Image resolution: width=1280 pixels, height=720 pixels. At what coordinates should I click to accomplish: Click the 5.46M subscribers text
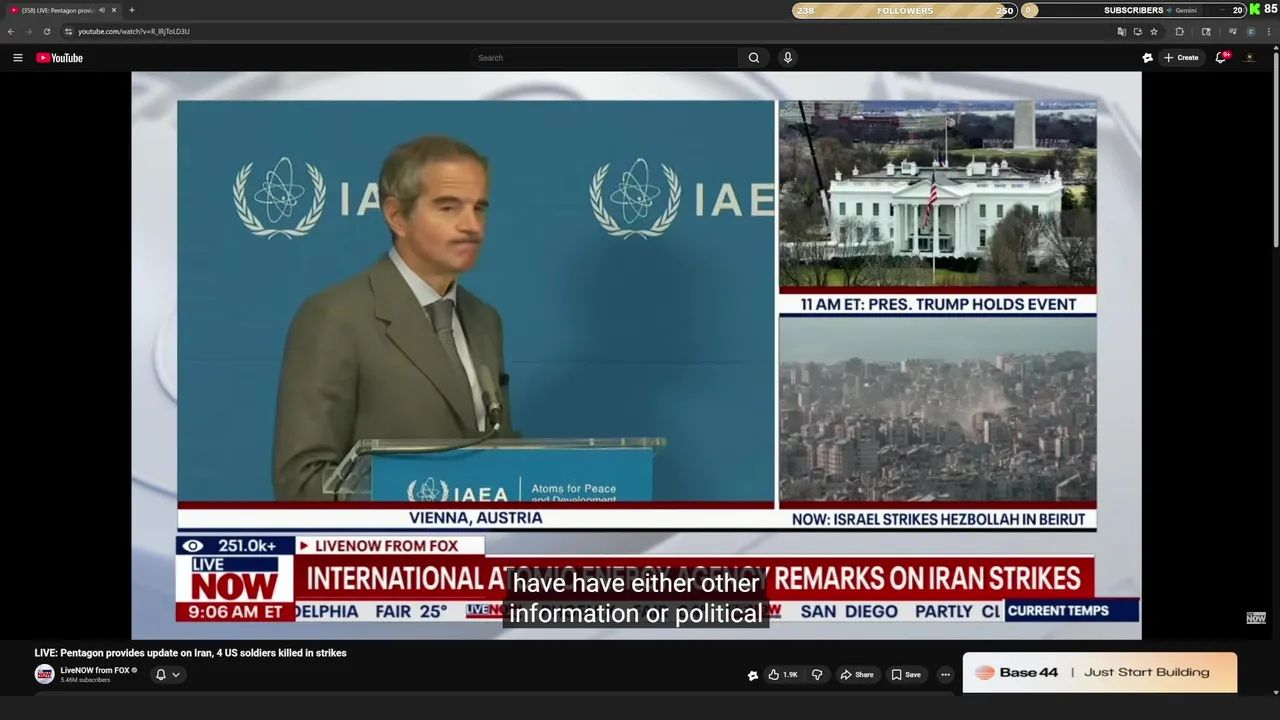pyautogui.click(x=85, y=680)
